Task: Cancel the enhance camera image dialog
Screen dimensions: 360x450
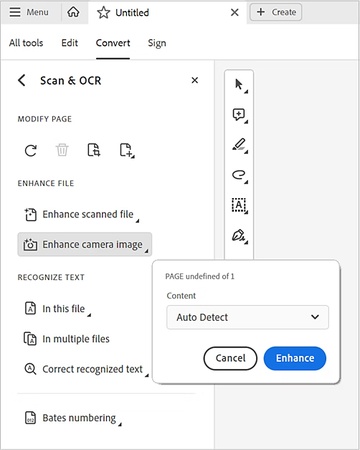Action: [x=230, y=358]
